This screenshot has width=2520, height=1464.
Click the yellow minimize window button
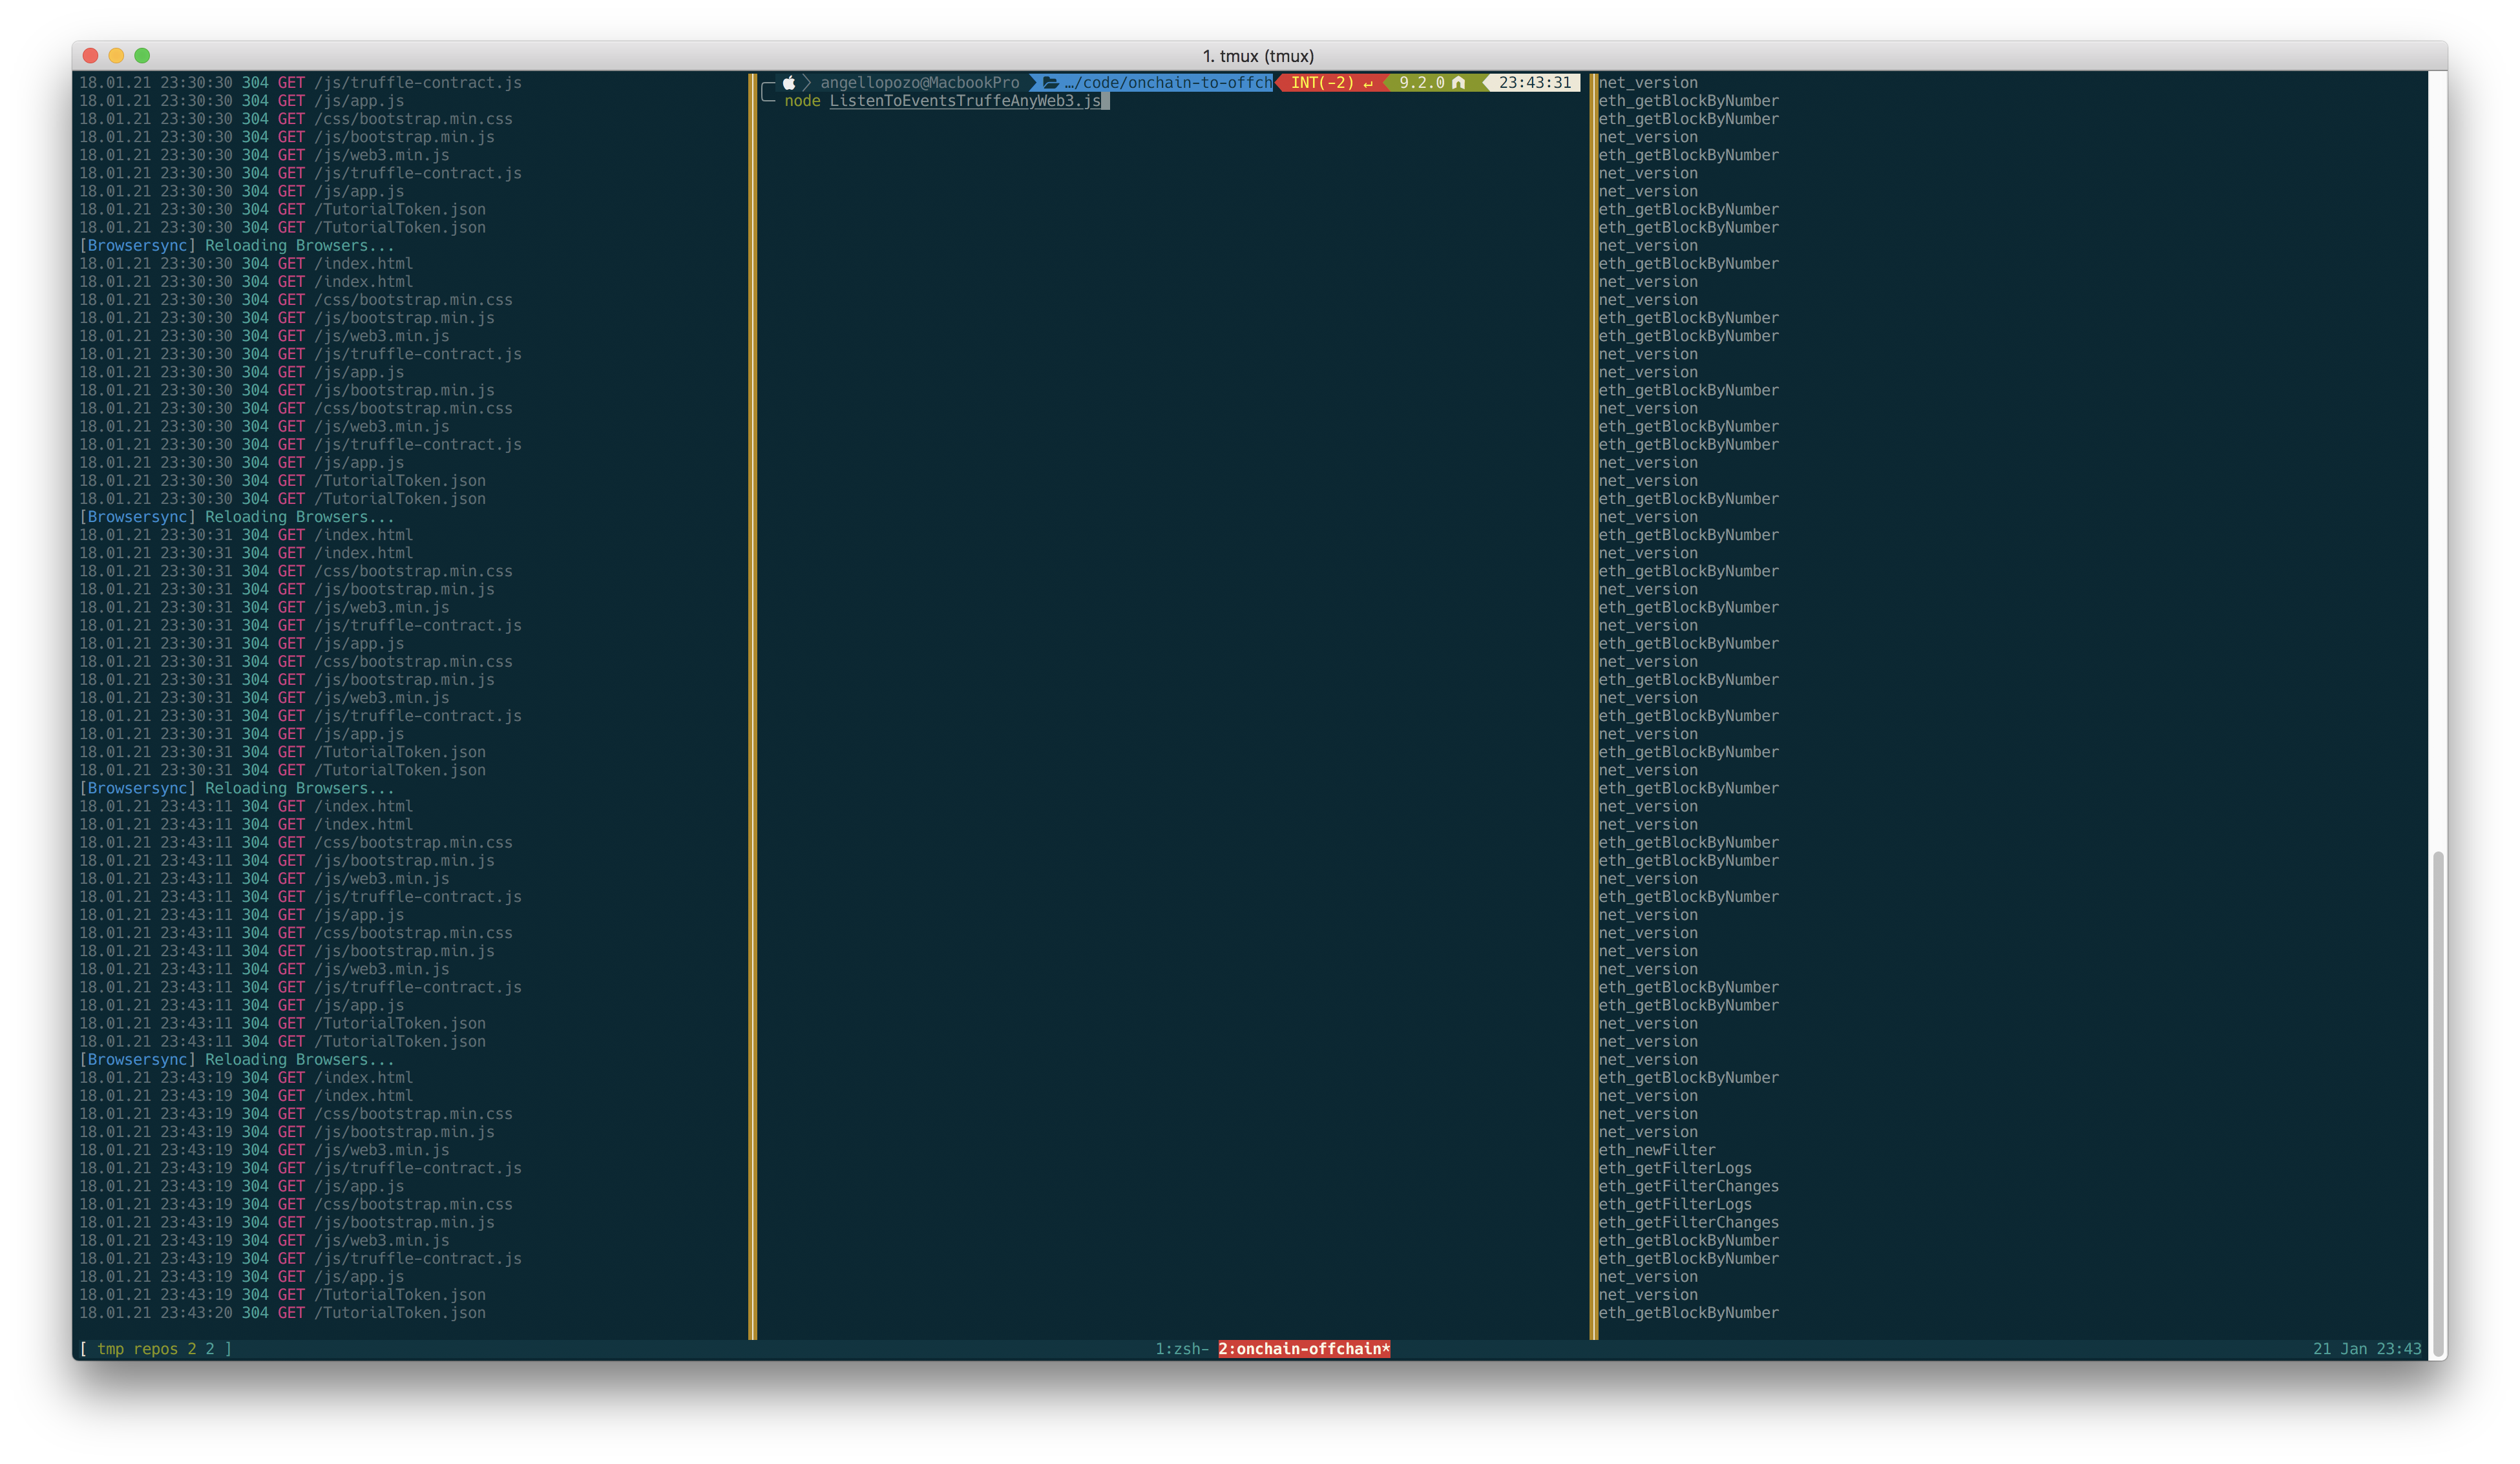pos(116,56)
